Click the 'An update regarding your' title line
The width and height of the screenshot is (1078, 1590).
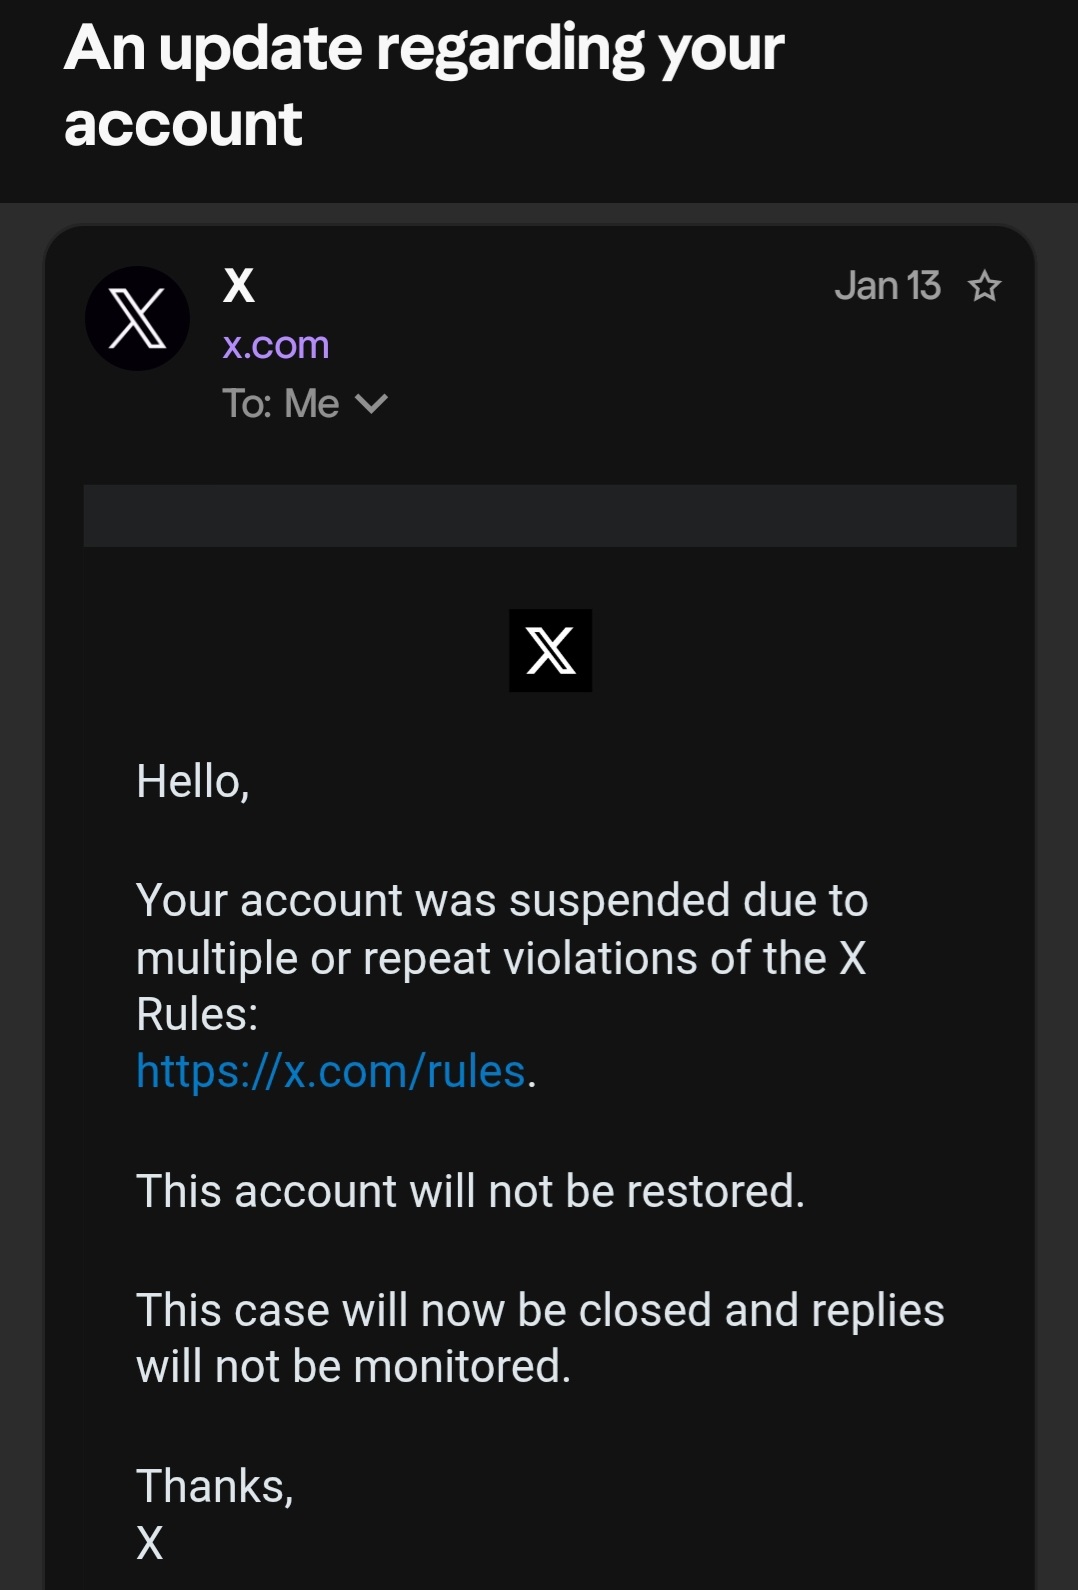click(424, 48)
